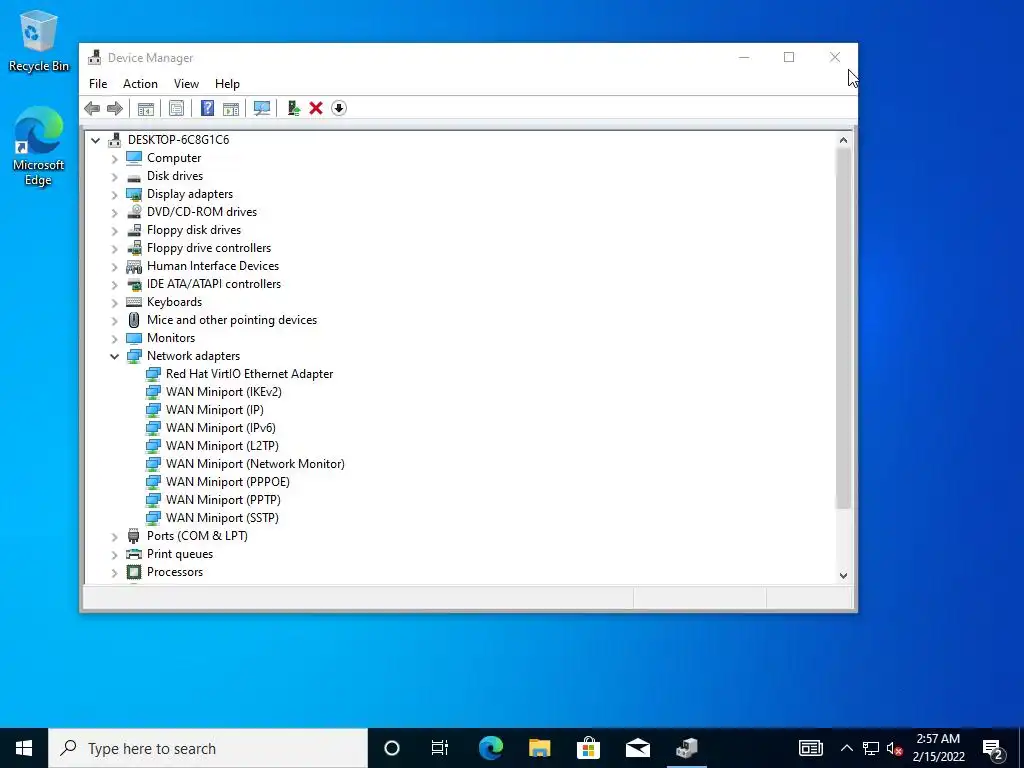Click the tree scrollbar up arrow
This screenshot has height=768, width=1024.
843,140
